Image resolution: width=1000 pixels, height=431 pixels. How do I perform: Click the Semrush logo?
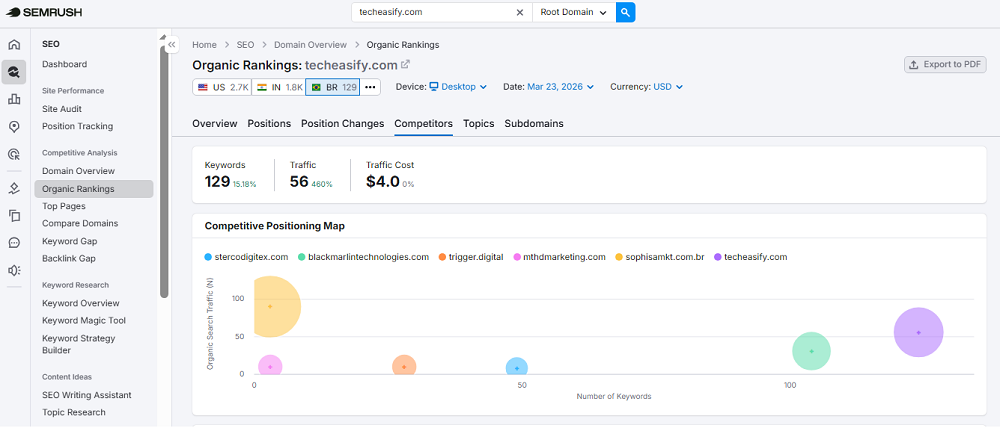(43, 12)
